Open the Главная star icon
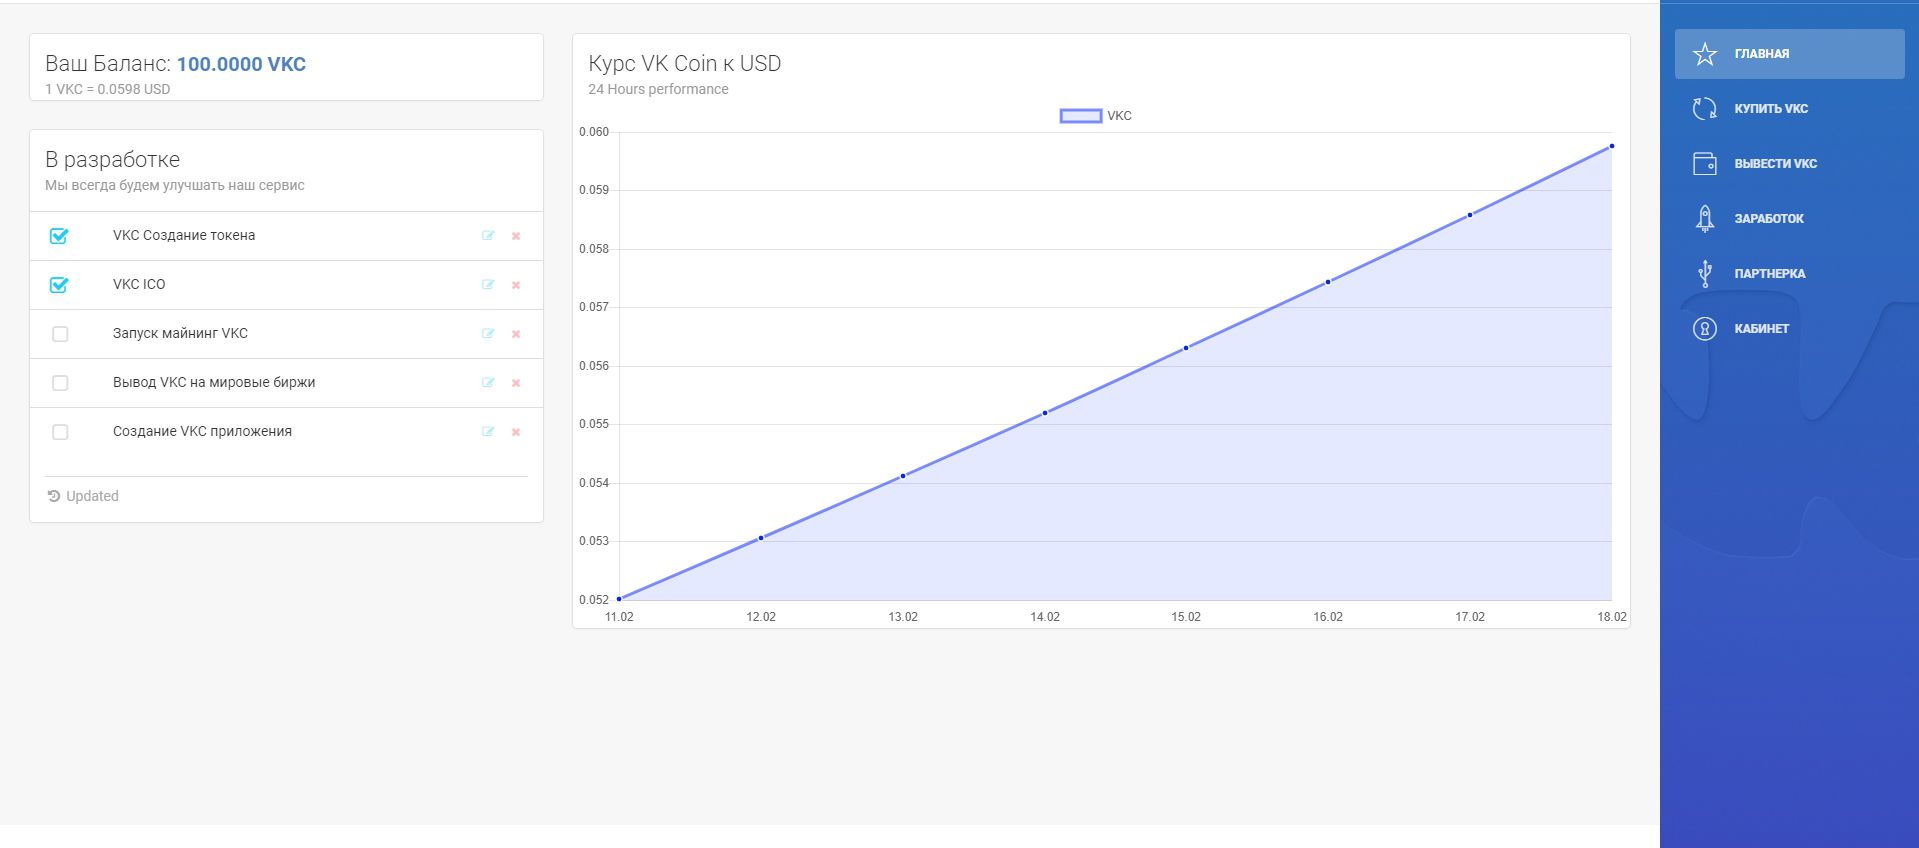1919x848 pixels. point(1705,54)
